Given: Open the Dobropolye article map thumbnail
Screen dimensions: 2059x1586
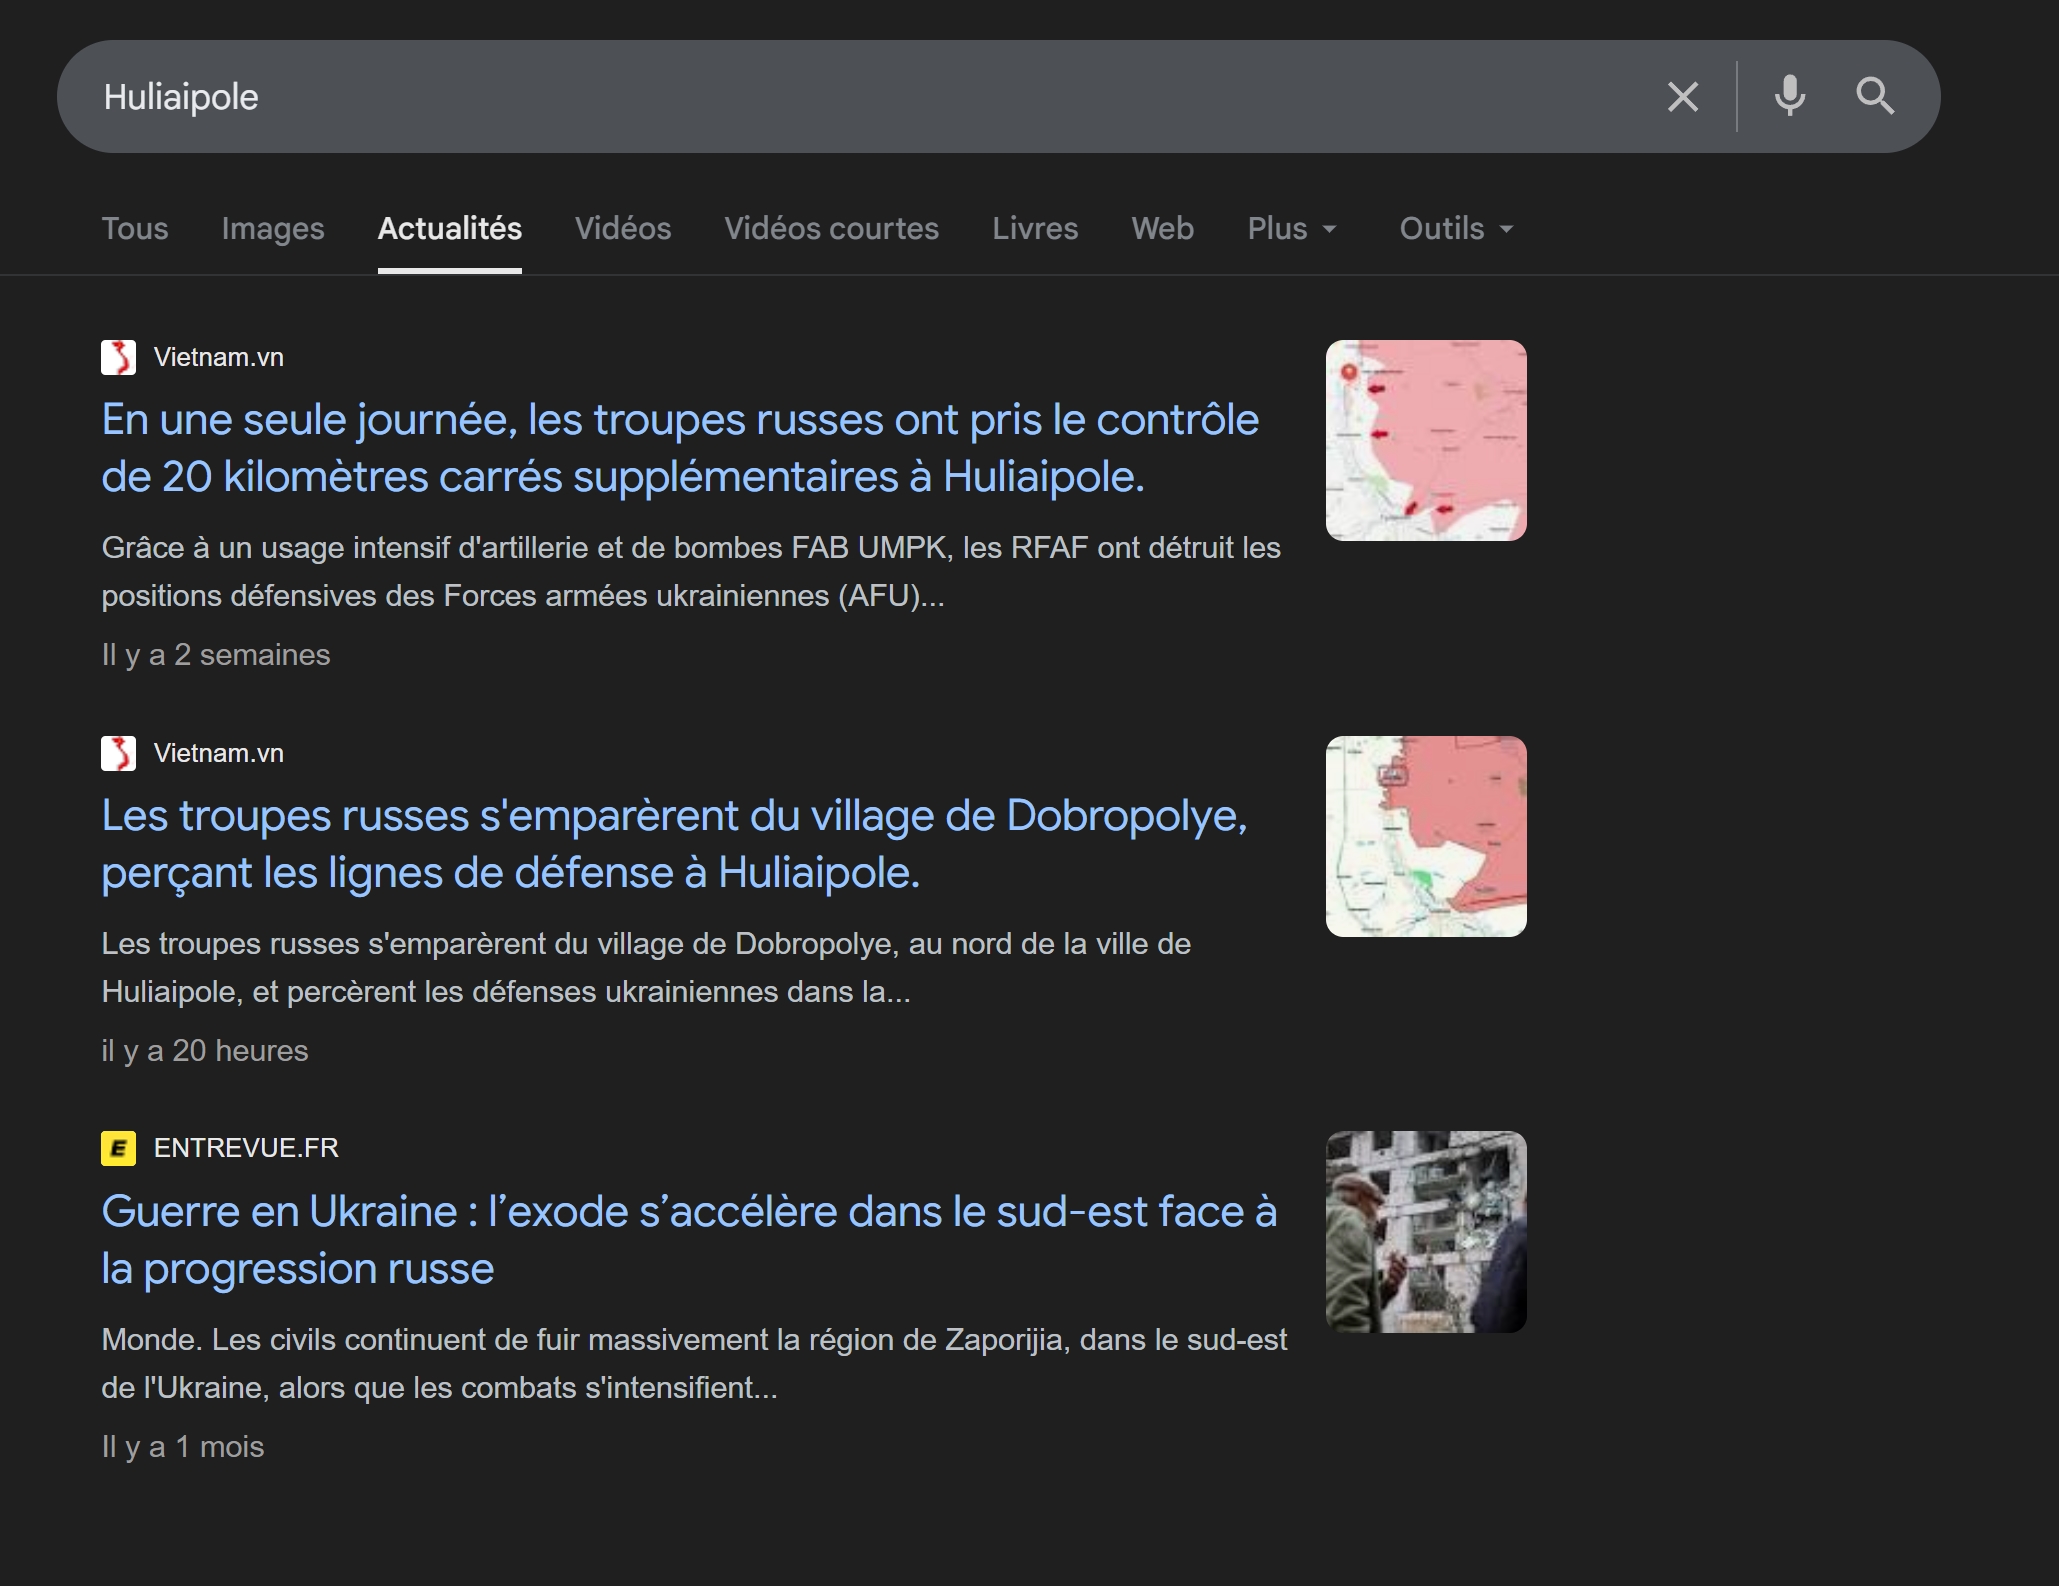Looking at the screenshot, I should (x=1426, y=836).
